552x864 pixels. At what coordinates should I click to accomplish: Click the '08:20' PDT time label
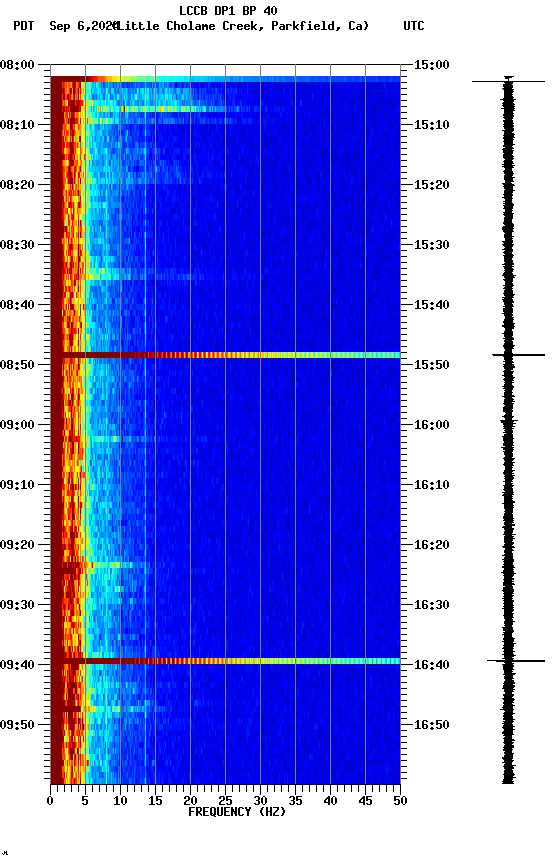(x=17, y=185)
